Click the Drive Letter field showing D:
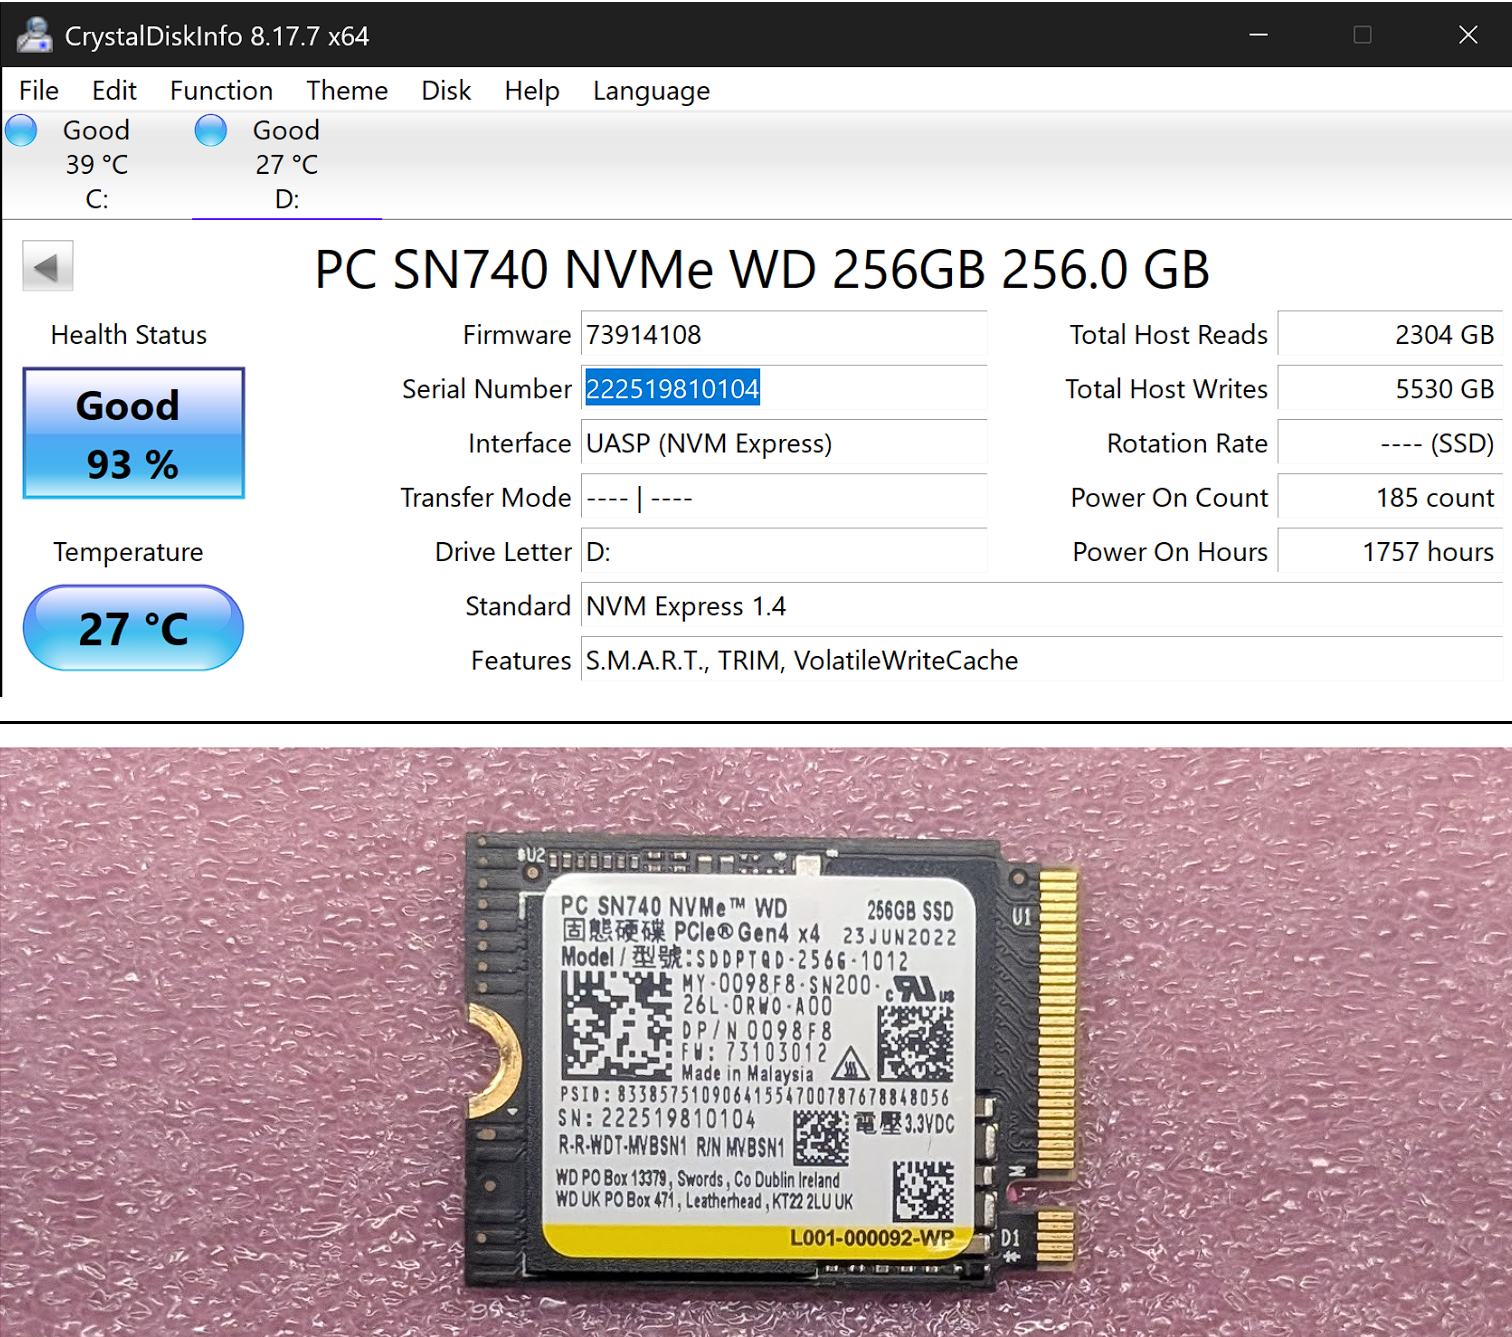 (x=784, y=552)
